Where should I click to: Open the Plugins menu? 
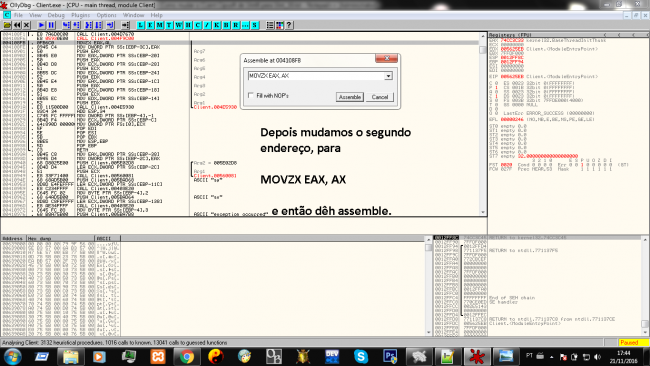[80, 15]
